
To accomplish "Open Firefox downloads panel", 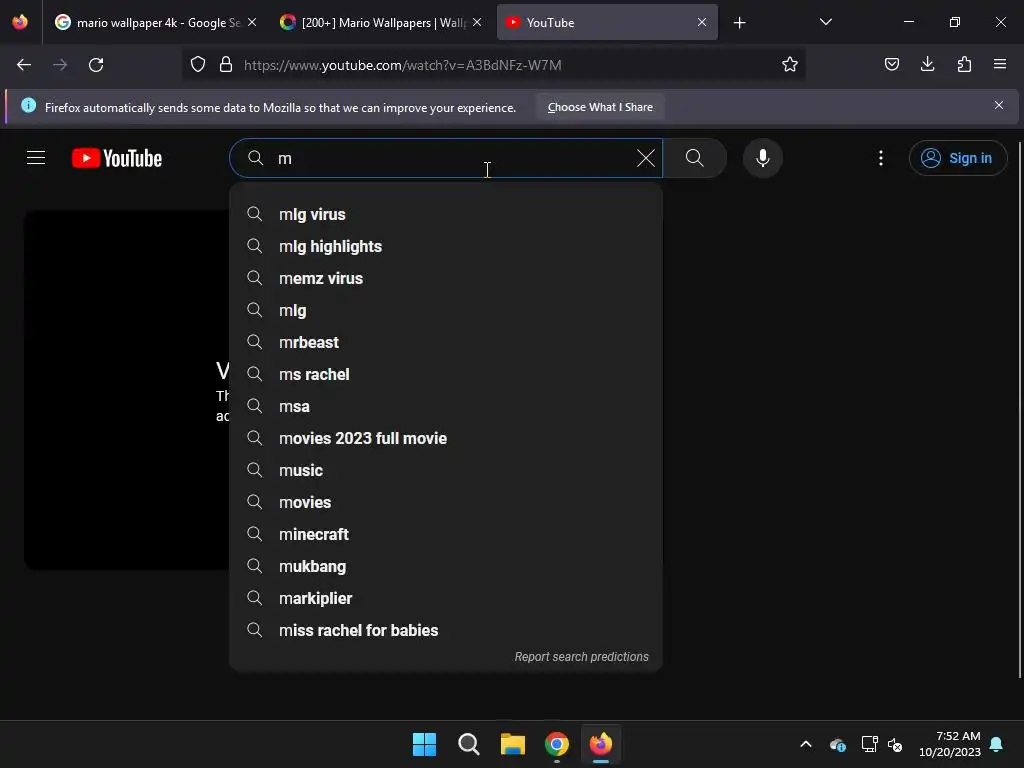I will pos(927,64).
